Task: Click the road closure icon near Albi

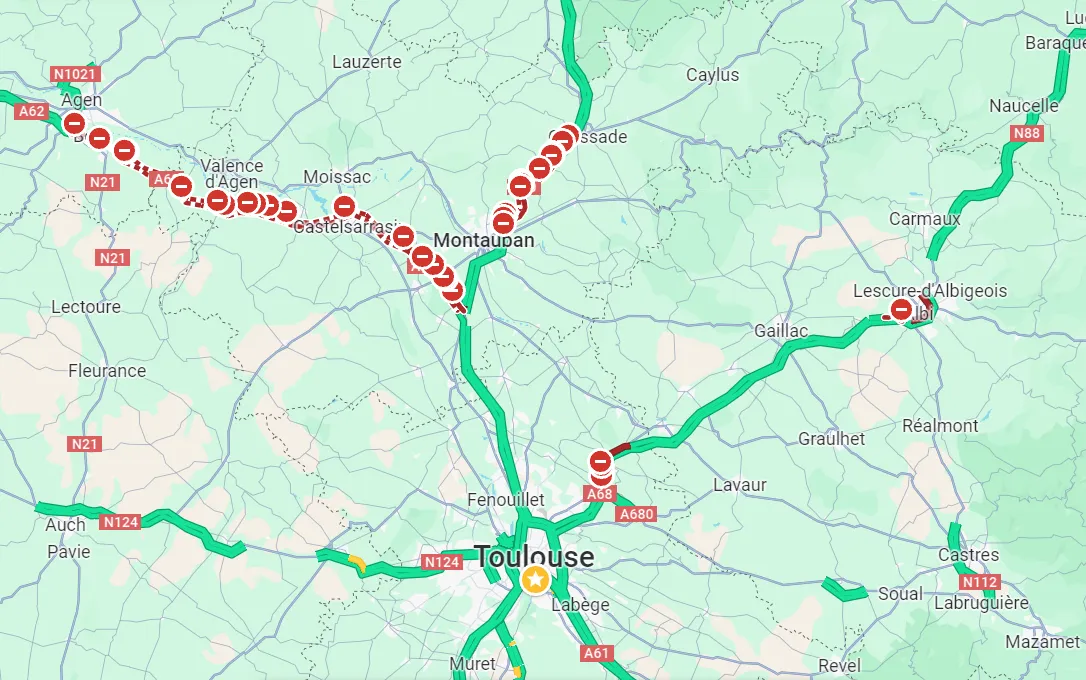Action: tap(901, 309)
